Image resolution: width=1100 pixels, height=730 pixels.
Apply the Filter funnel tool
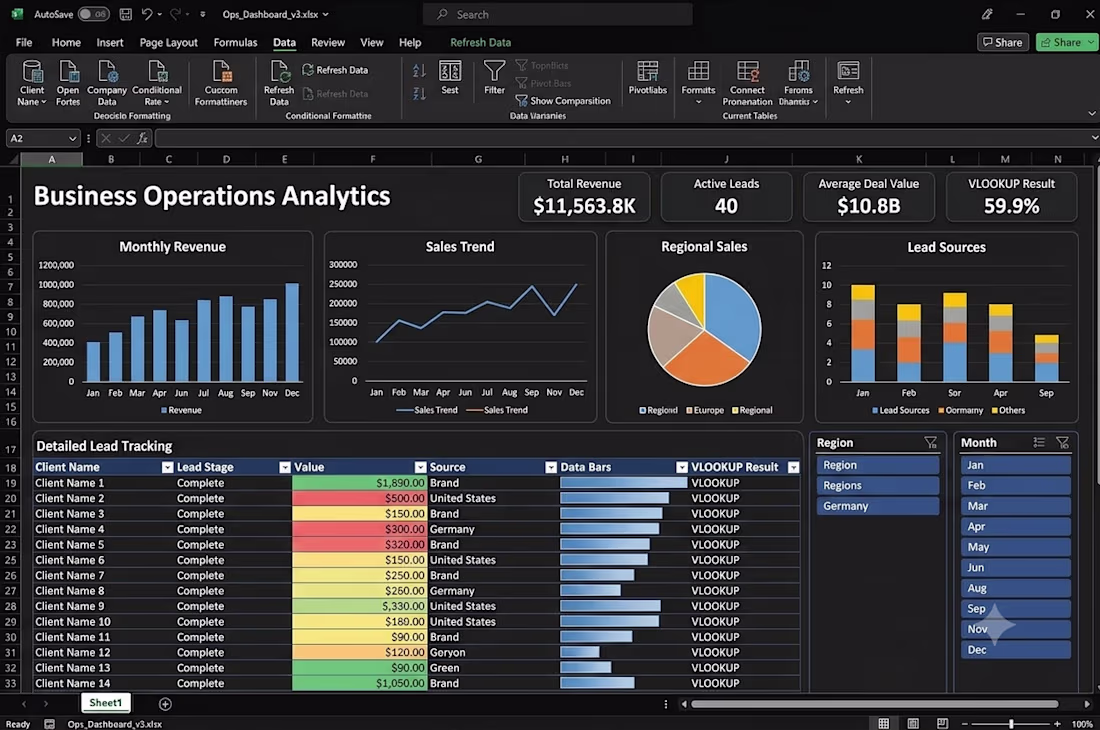tap(495, 77)
